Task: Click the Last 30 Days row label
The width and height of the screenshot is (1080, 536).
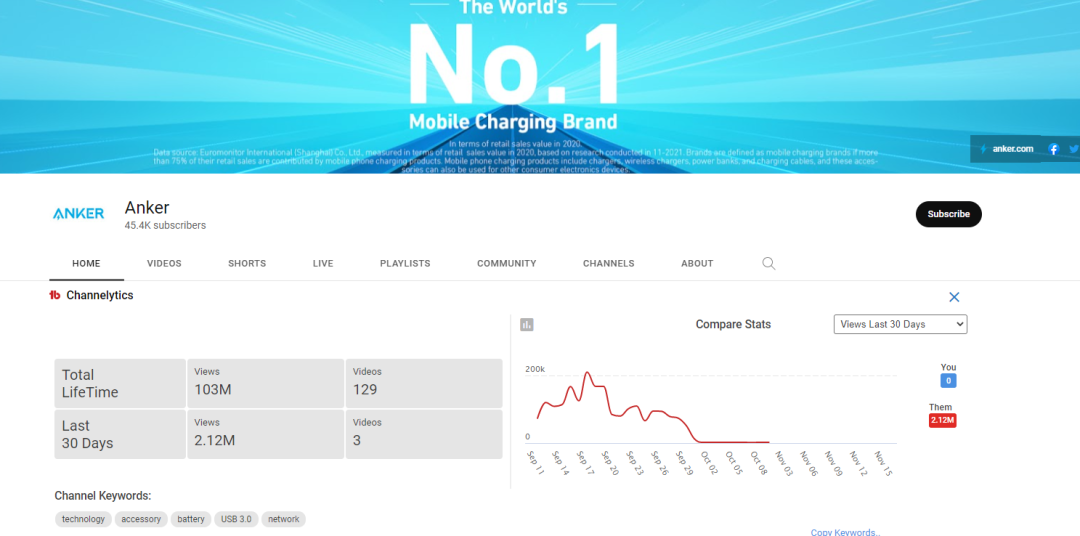Action: (x=120, y=434)
